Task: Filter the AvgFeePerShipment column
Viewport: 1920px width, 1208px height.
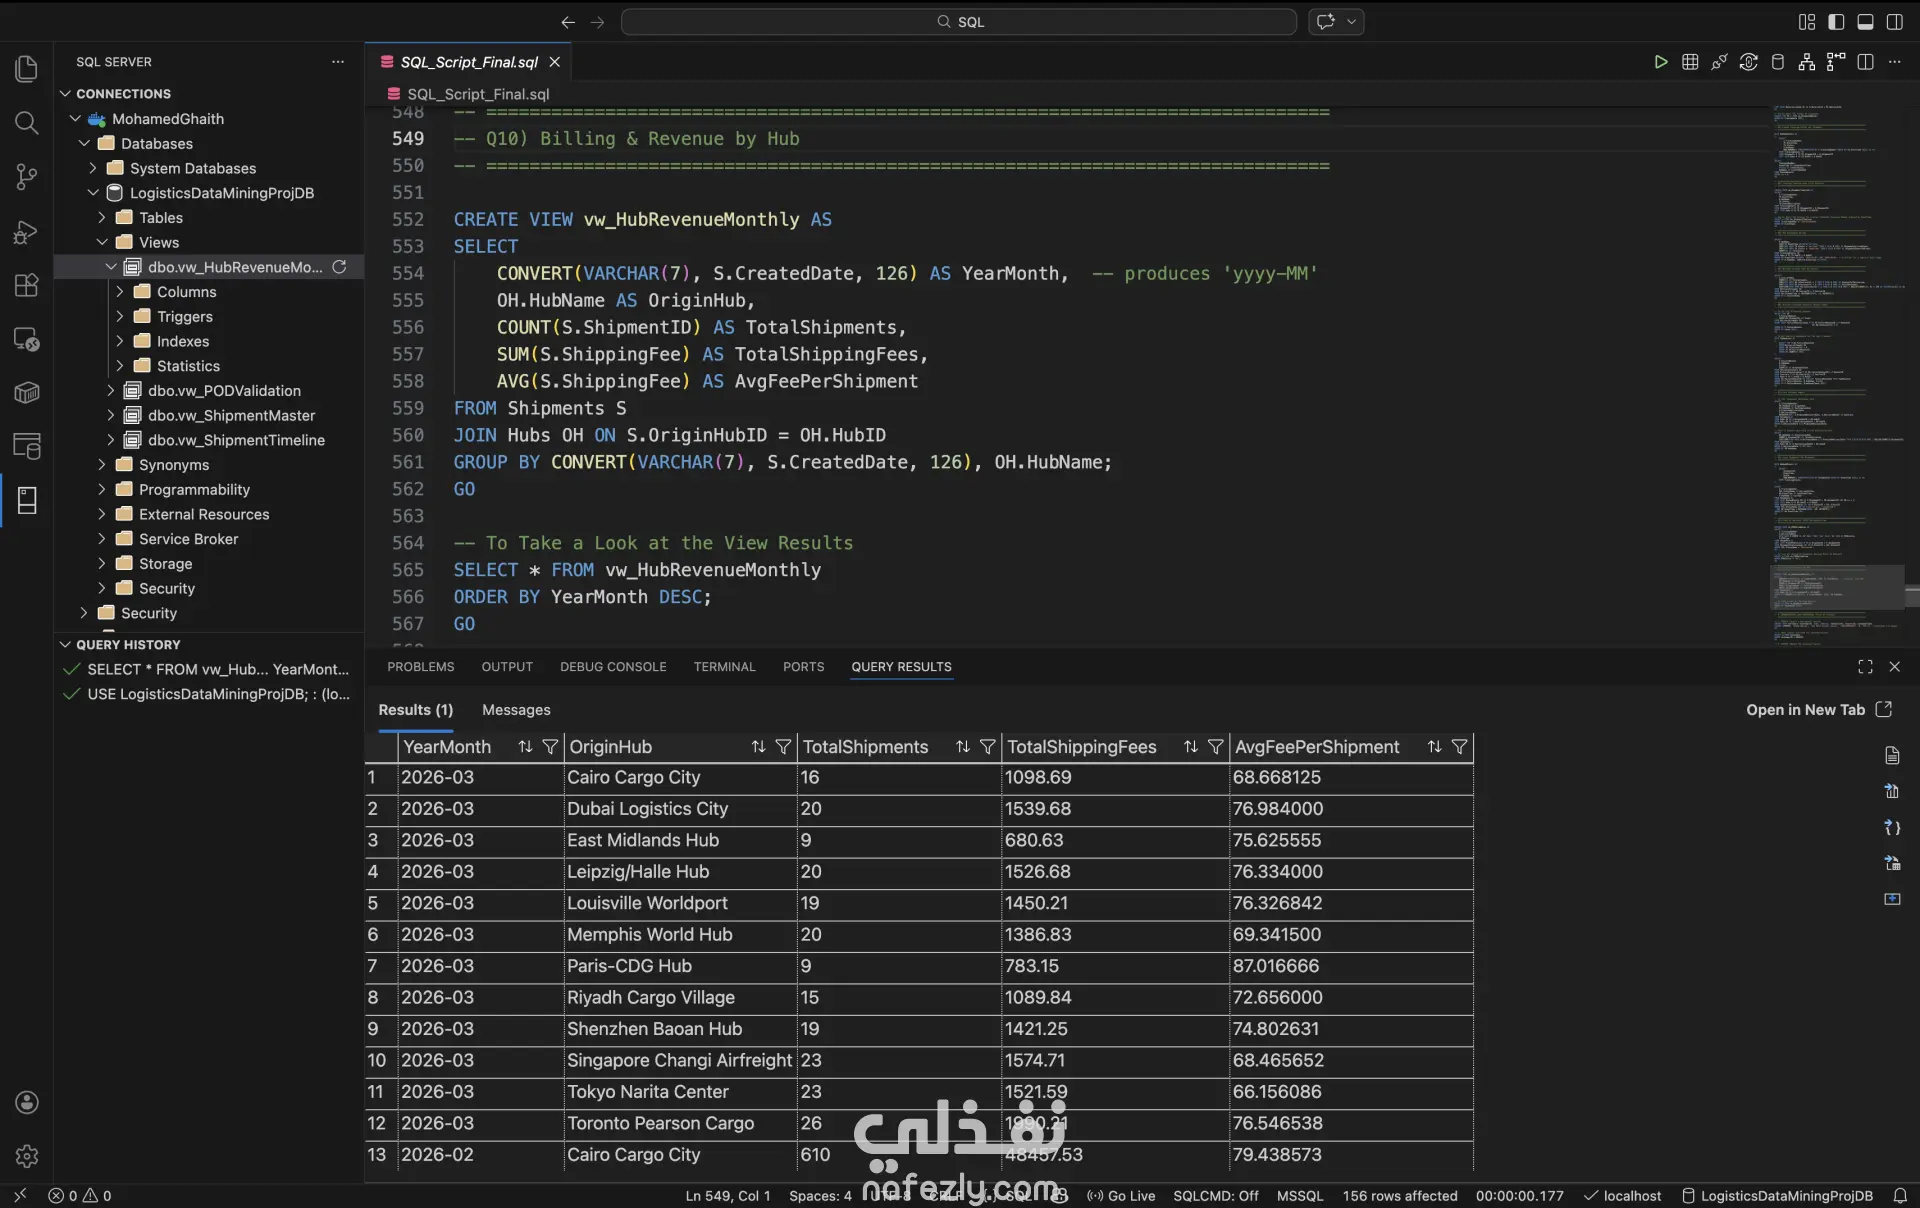Action: click(x=1459, y=747)
